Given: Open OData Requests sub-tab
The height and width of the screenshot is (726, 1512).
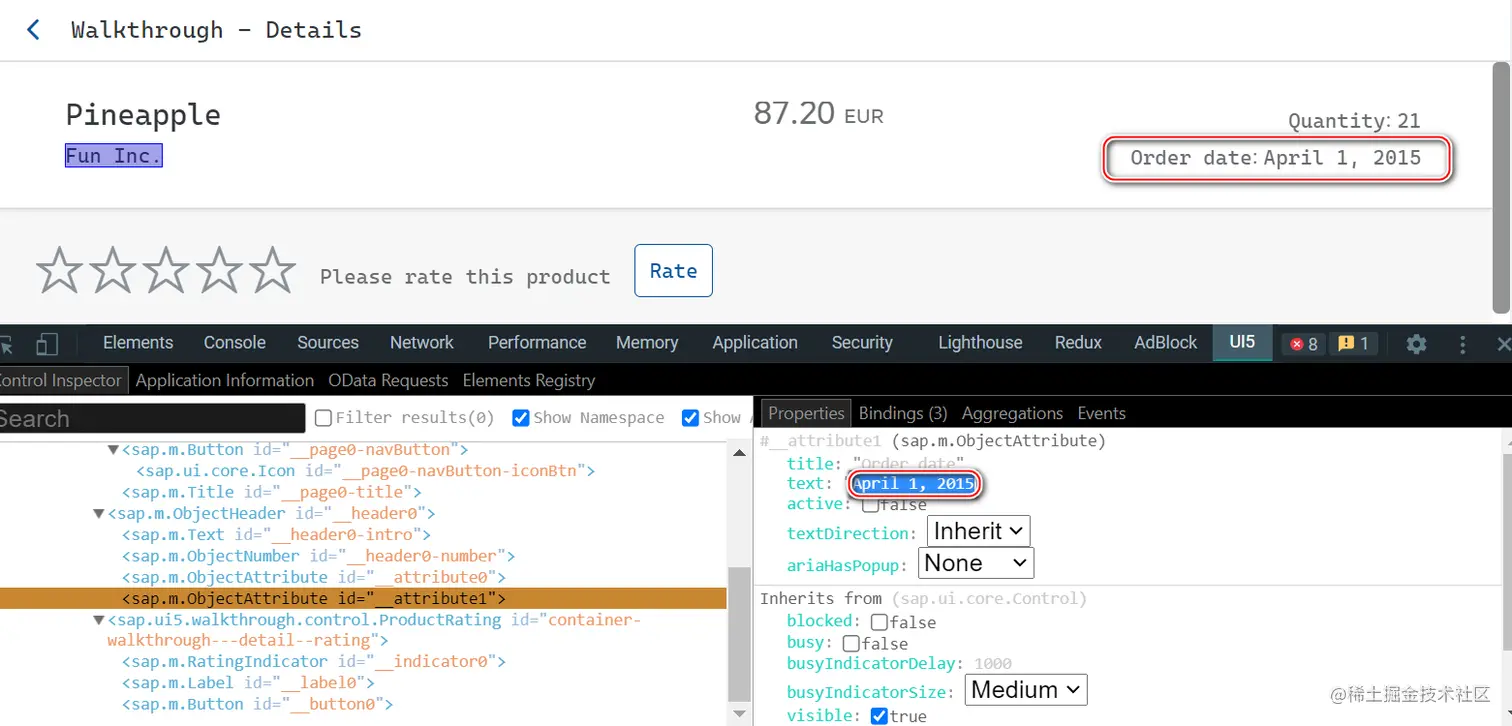Looking at the screenshot, I should tap(388, 380).
